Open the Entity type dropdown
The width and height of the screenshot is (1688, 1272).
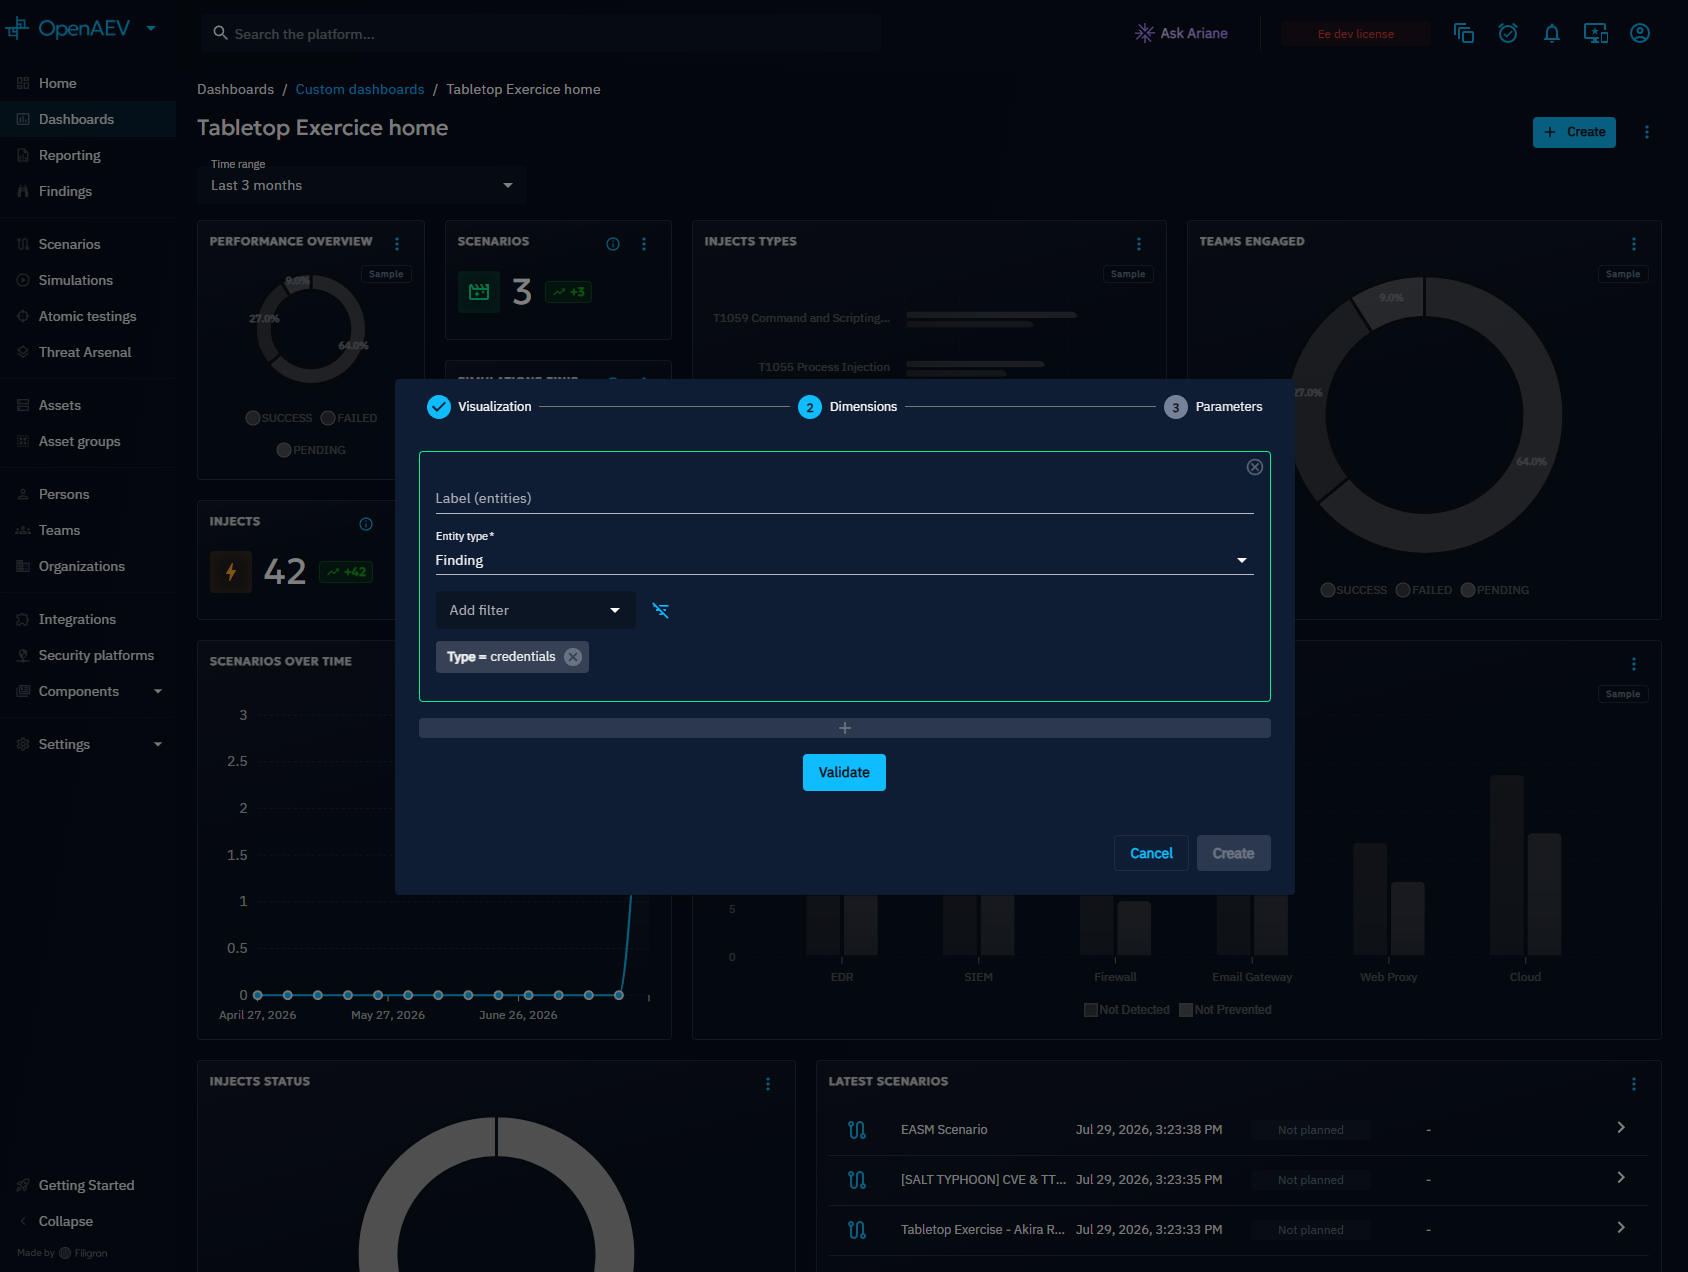pyautogui.click(x=845, y=560)
